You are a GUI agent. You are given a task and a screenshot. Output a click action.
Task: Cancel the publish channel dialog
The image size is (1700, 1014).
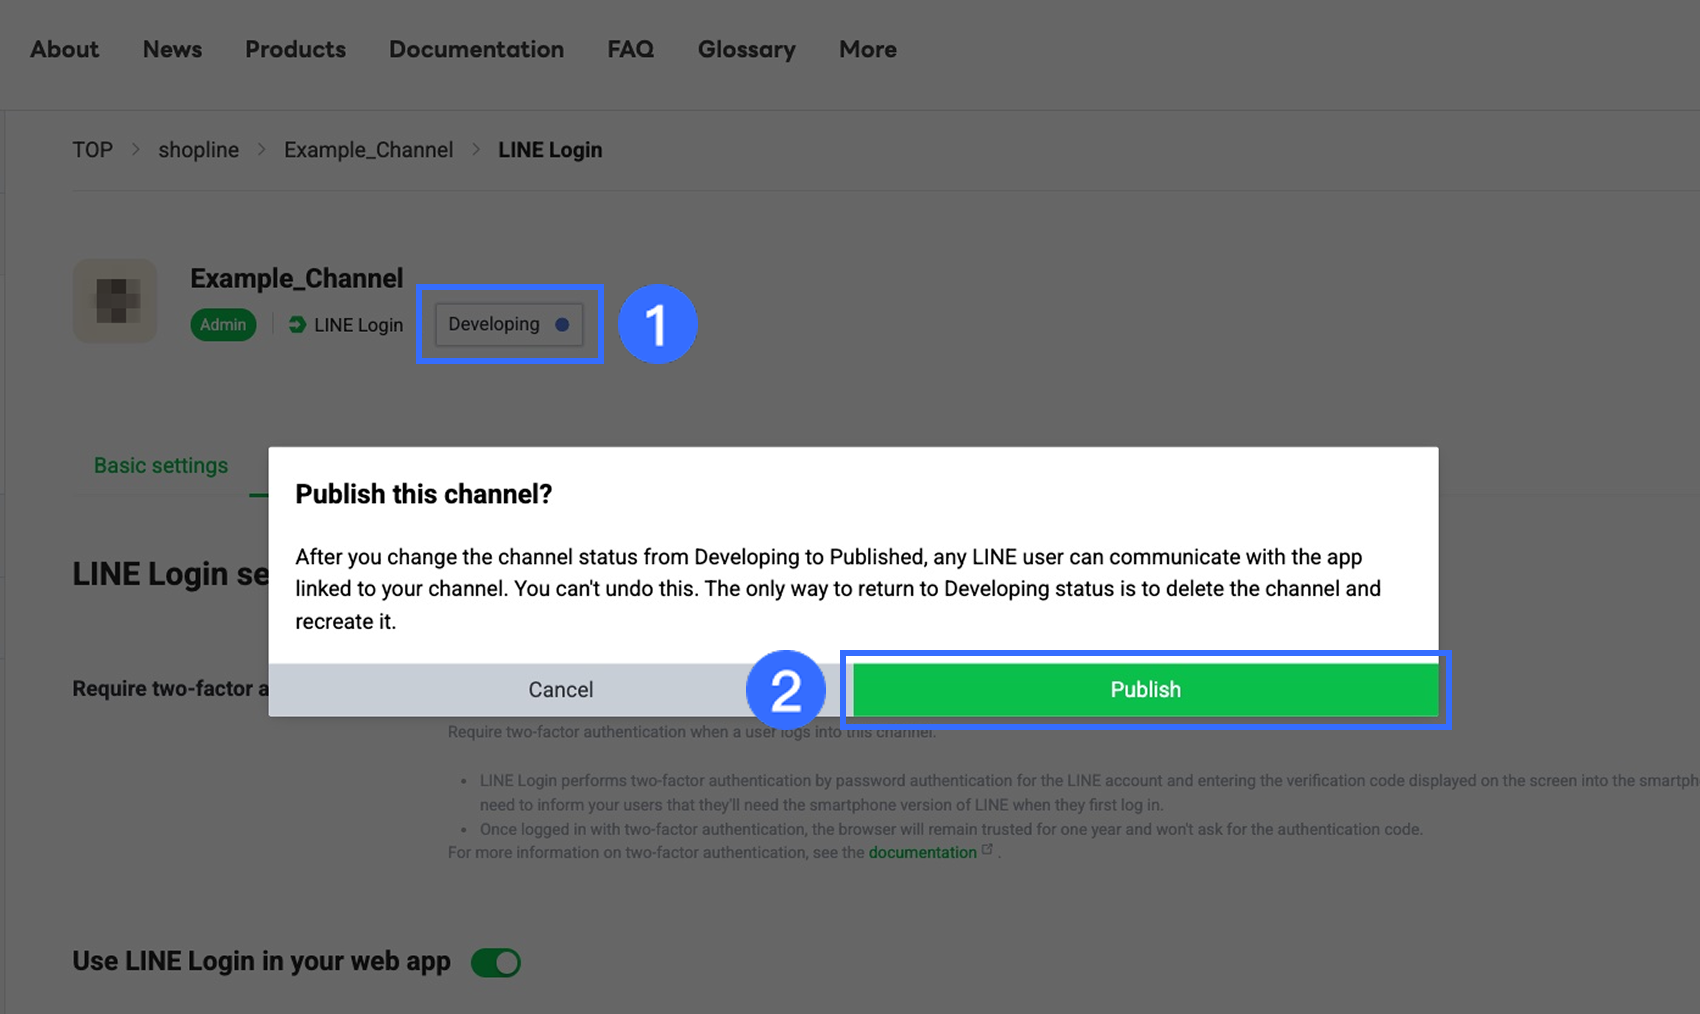coord(560,690)
